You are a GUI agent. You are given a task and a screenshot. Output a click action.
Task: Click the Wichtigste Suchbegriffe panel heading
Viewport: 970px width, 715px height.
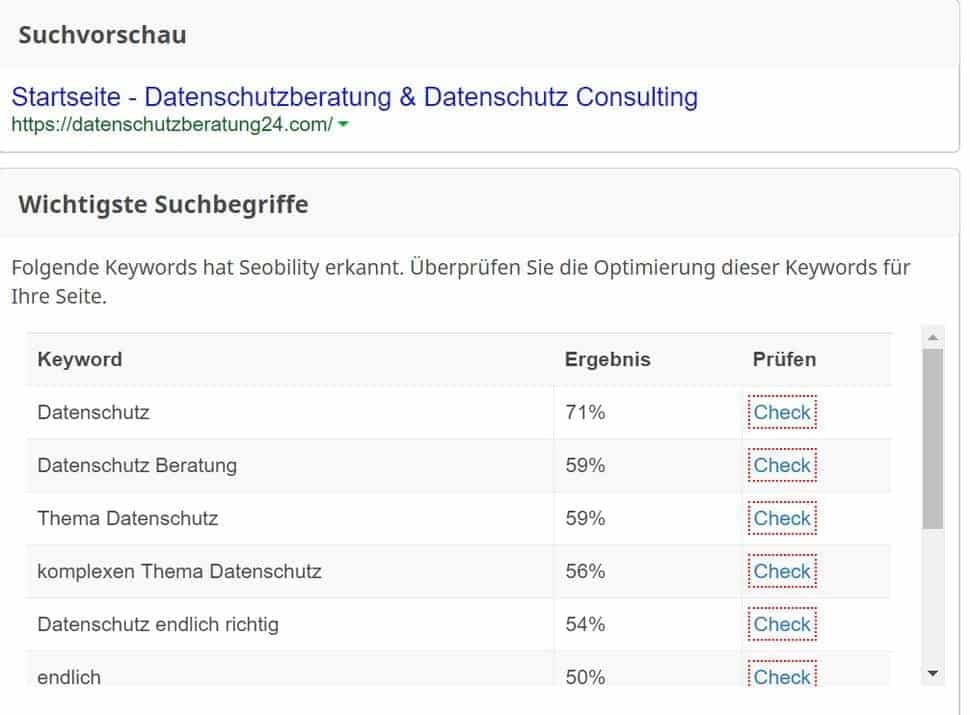[163, 205]
